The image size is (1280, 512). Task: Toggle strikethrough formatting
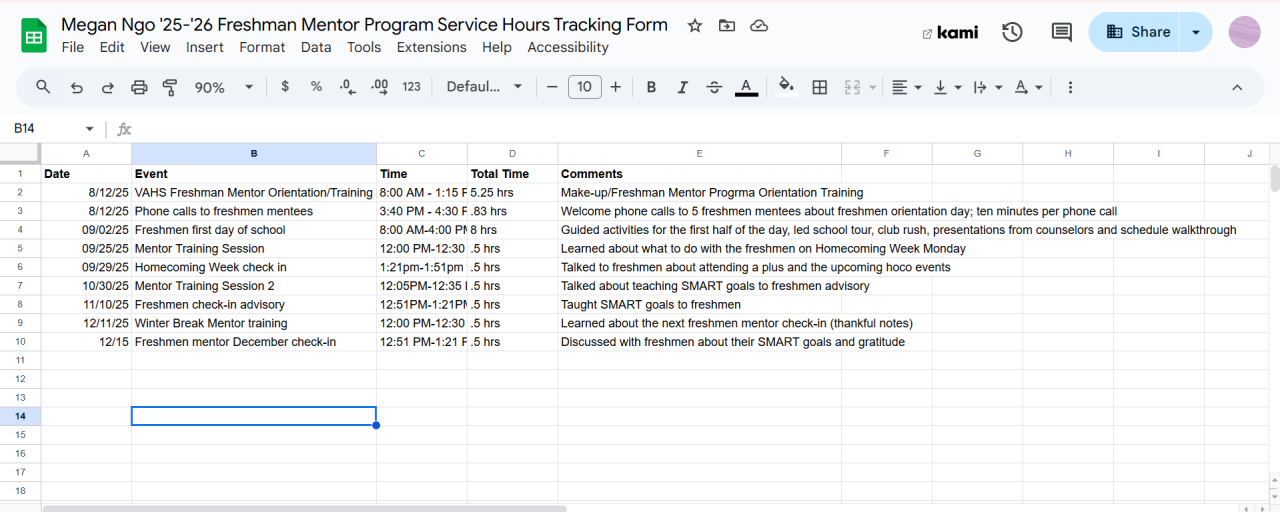coord(714,87)
